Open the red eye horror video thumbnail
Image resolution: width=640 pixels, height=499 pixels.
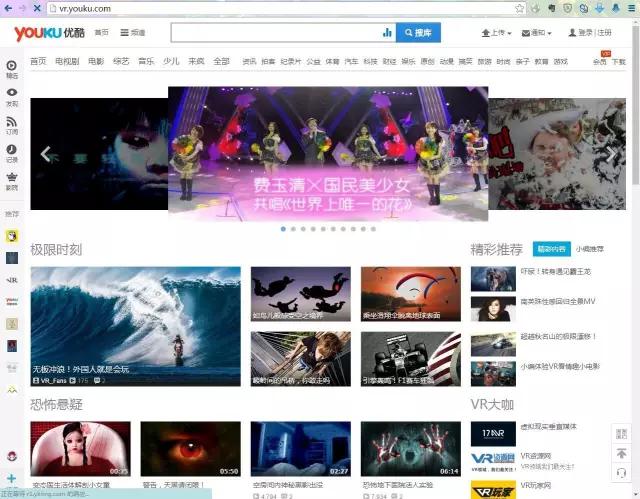coord(191,449)
